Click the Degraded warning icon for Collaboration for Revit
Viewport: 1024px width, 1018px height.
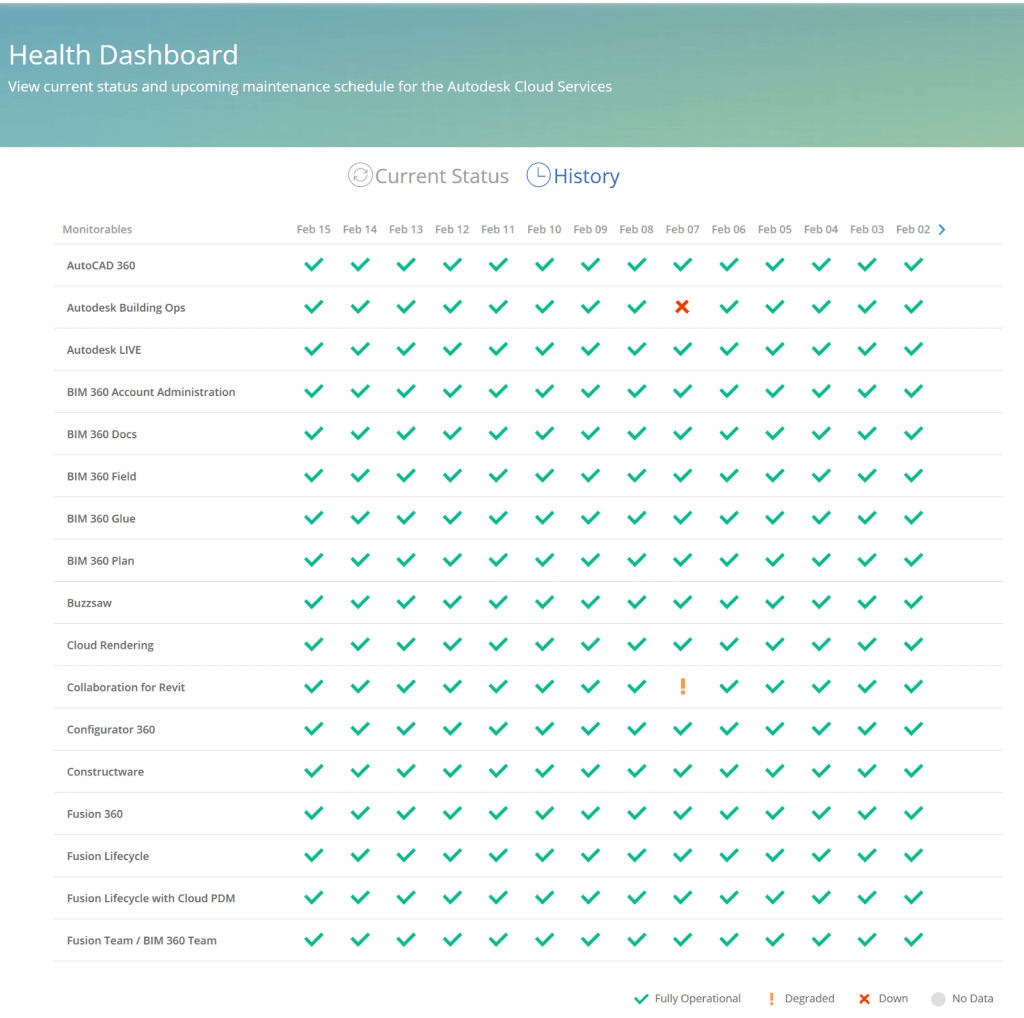[682, 687]
